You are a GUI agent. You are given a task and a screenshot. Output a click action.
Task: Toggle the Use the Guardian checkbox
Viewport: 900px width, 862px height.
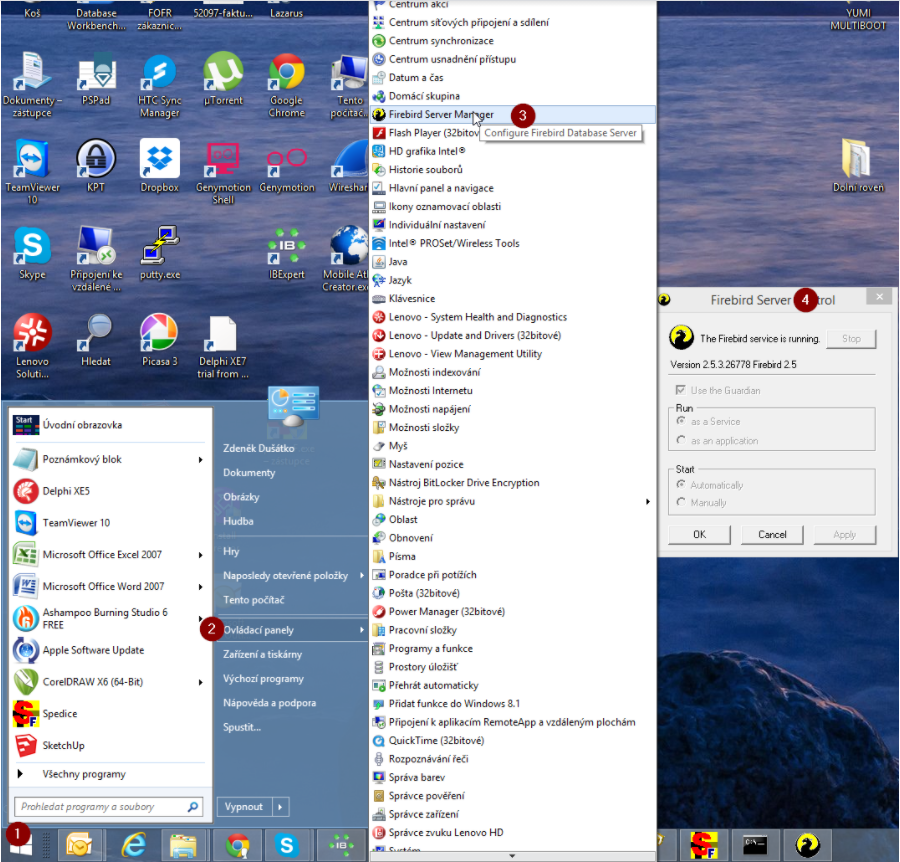(681, 390)
